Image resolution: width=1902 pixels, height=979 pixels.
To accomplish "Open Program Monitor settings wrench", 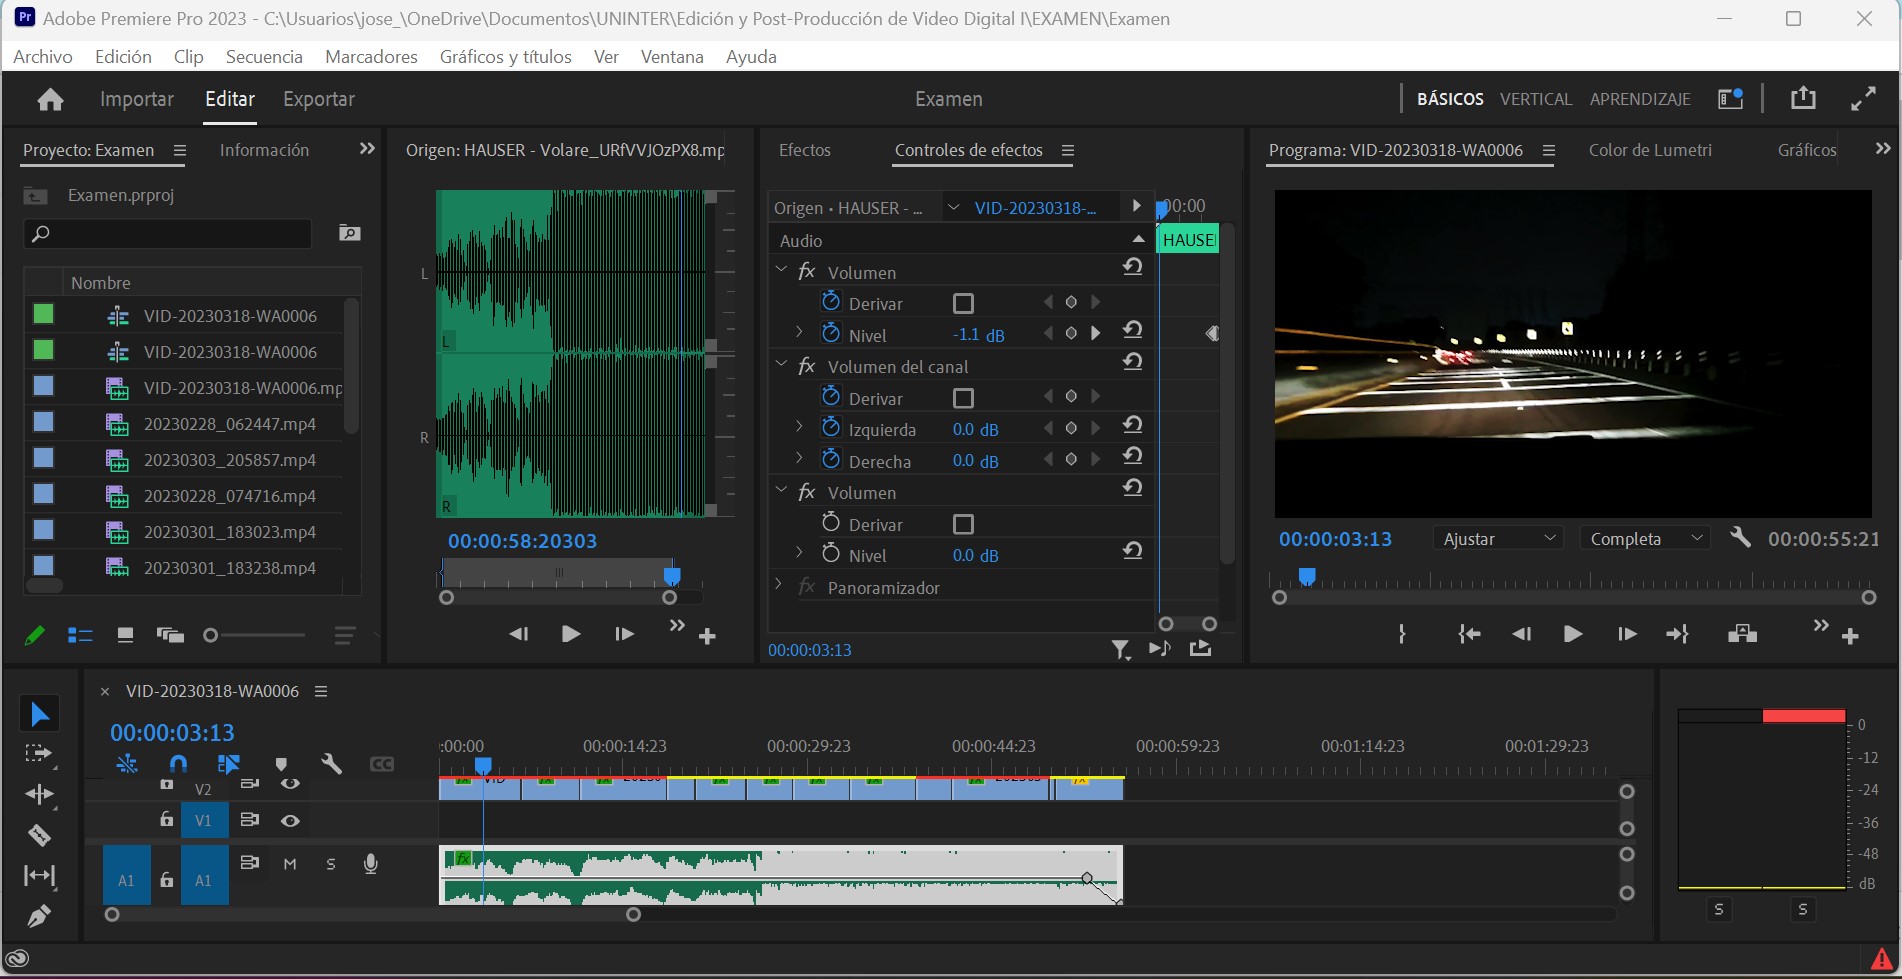I will (x=1740, y=538).
